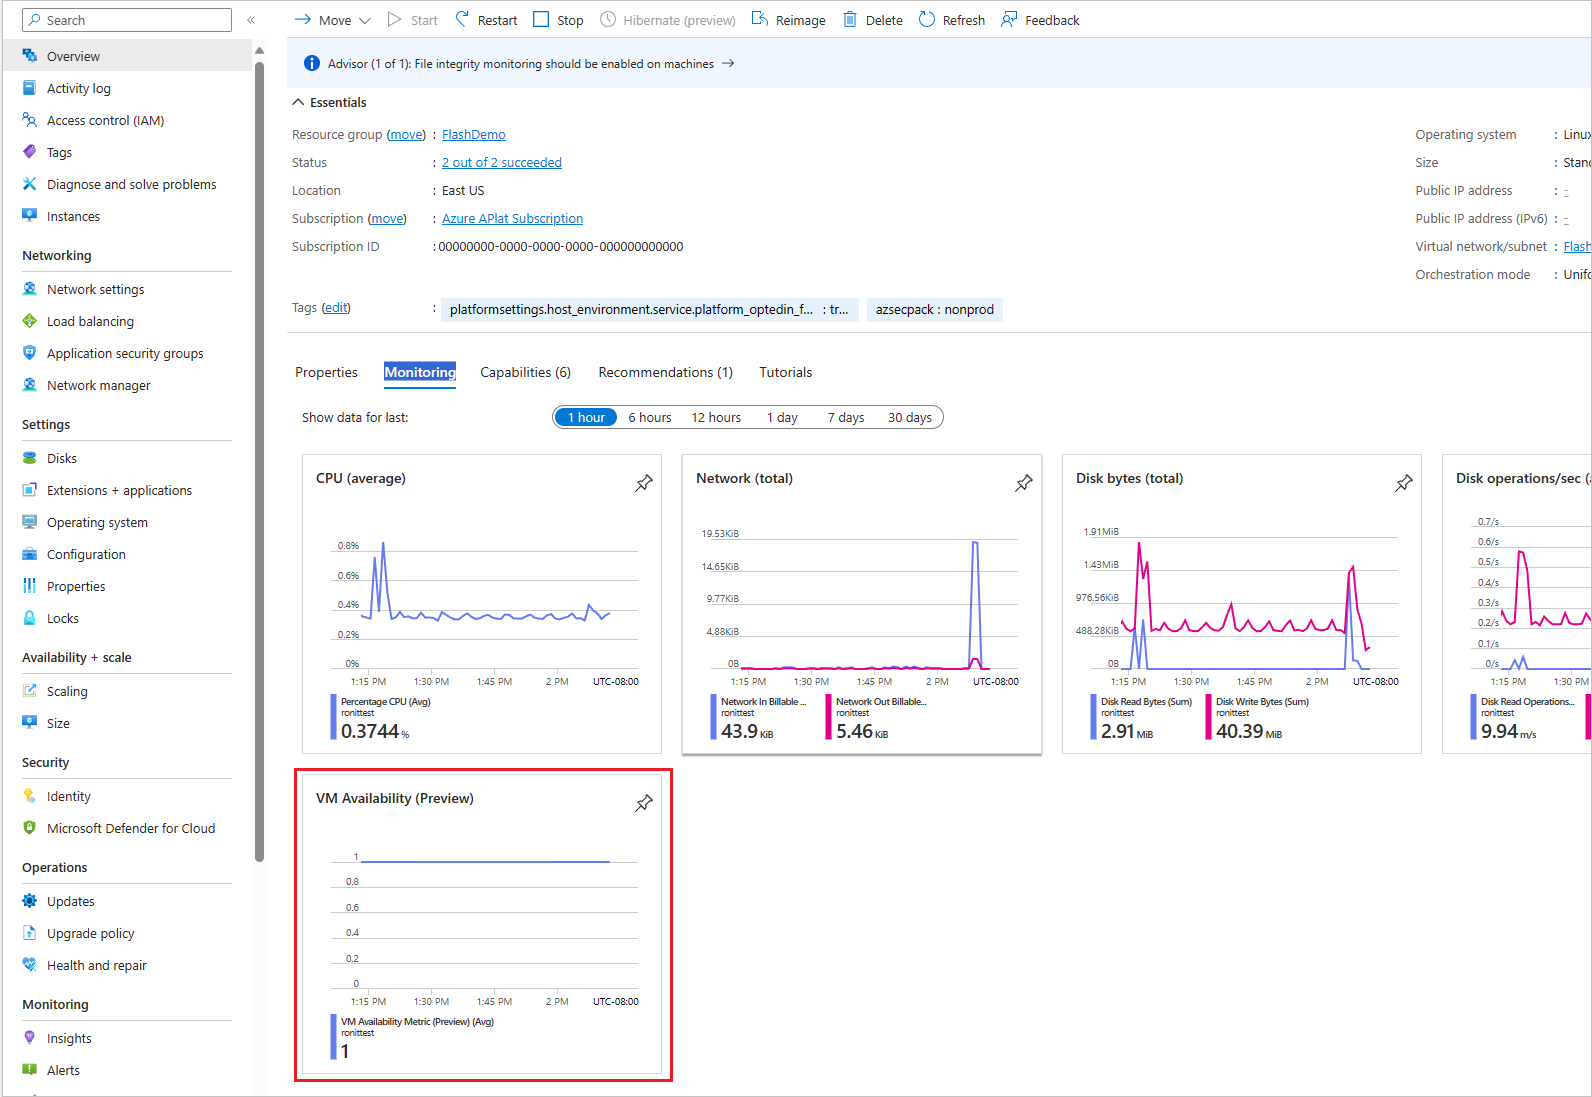This screenshot has width=1592, height=1097.
Task: Pin the VM Availability (Preview) chart
Action: click(644, 803)
